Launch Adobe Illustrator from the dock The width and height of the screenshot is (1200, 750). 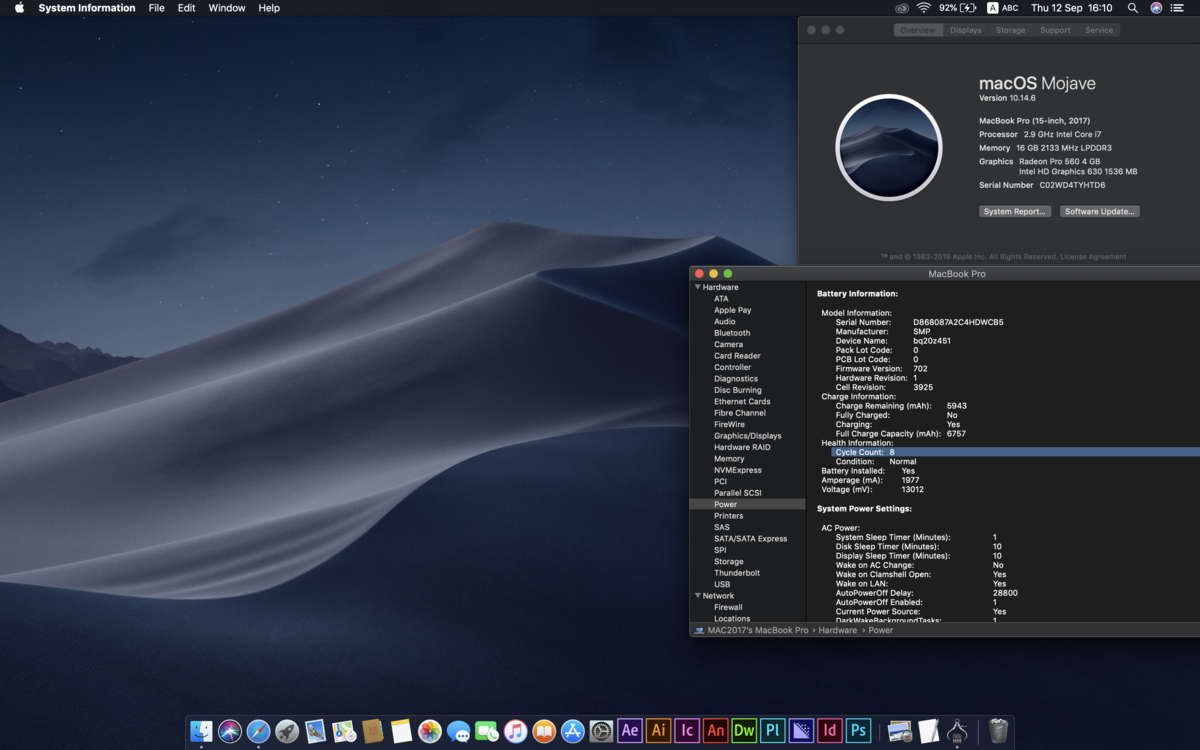click(x=658, y=731)
